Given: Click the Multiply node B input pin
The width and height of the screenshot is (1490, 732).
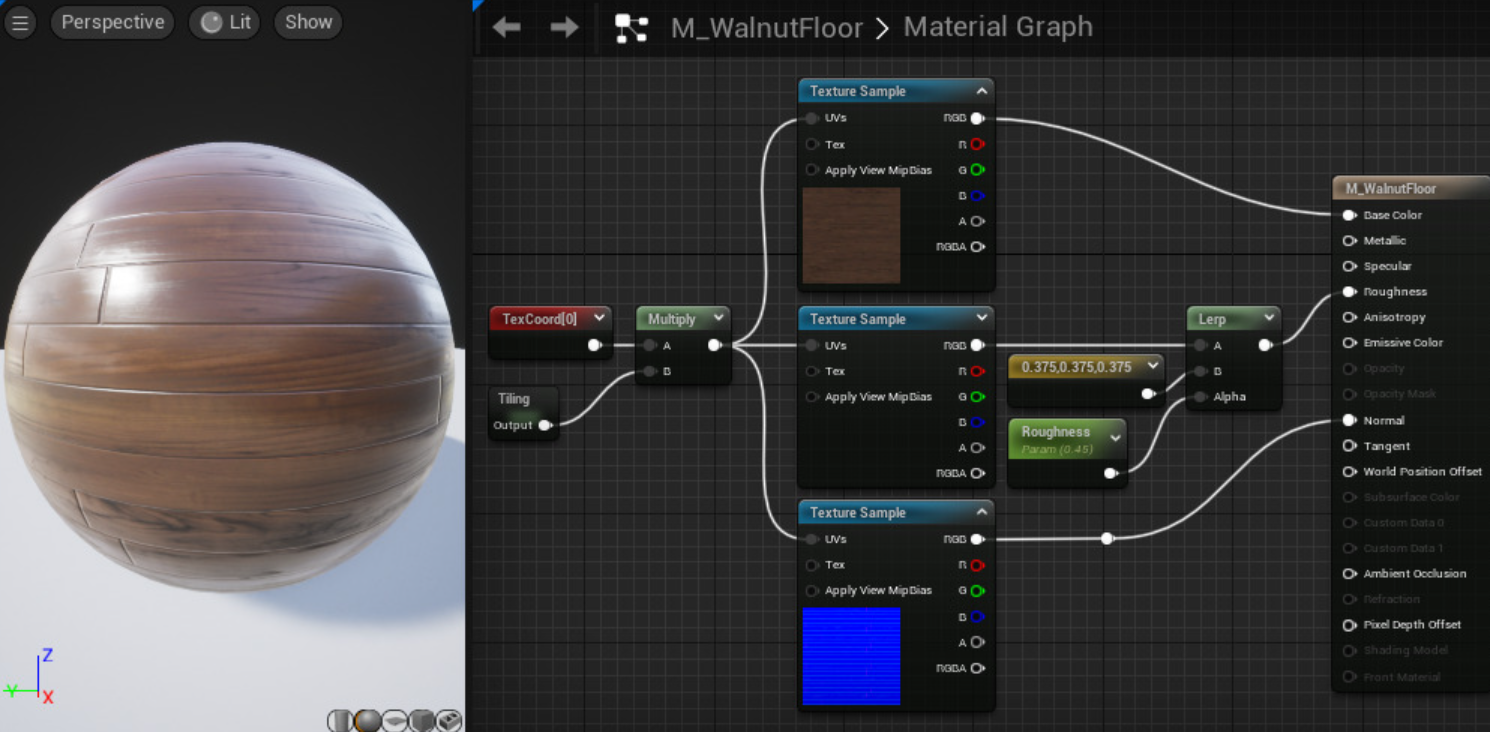Looking at the screenshot, I should [x=650, y=371].
